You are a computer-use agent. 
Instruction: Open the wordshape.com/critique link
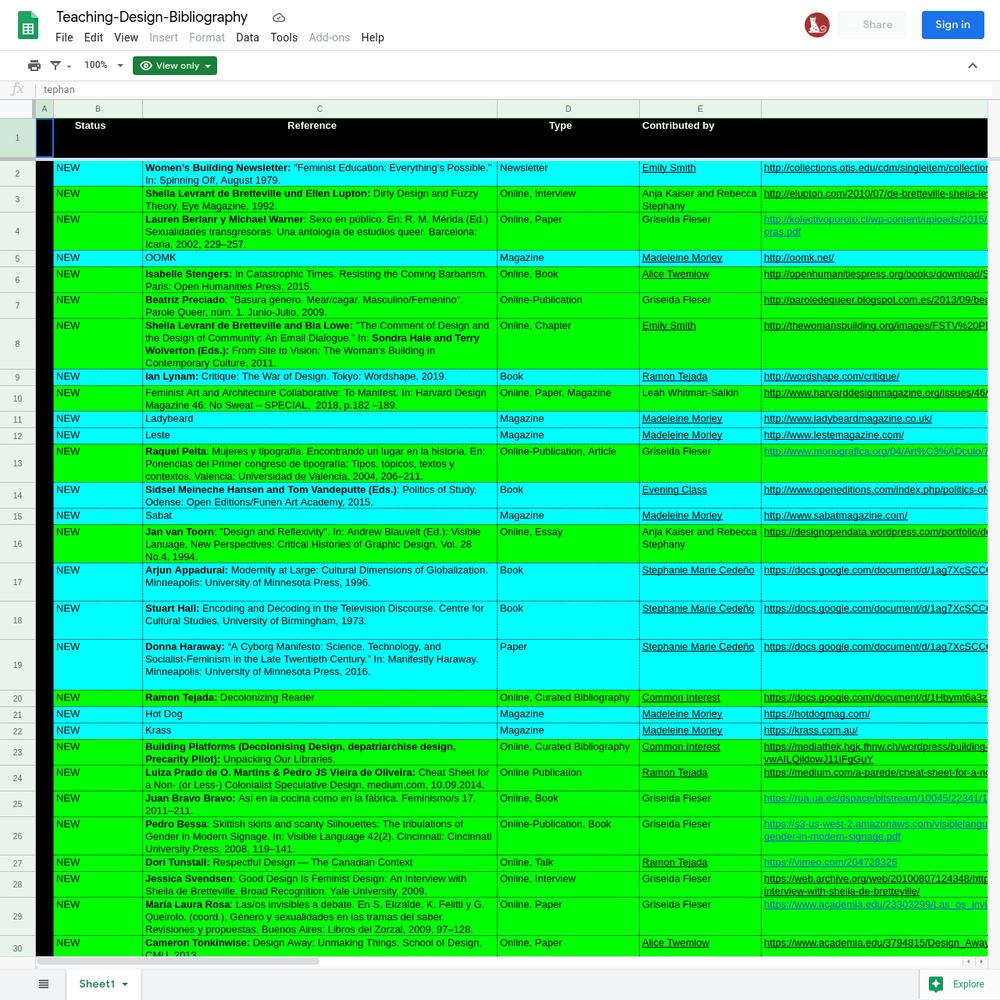click(x=832, y=377)
